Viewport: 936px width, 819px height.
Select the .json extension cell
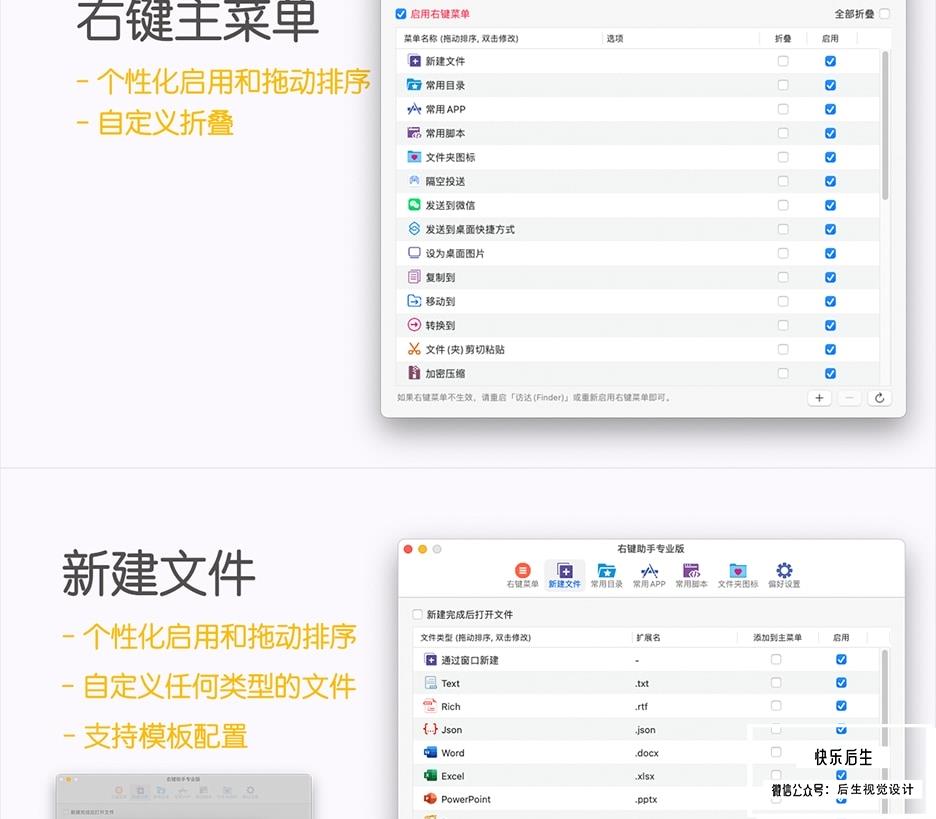645,729
